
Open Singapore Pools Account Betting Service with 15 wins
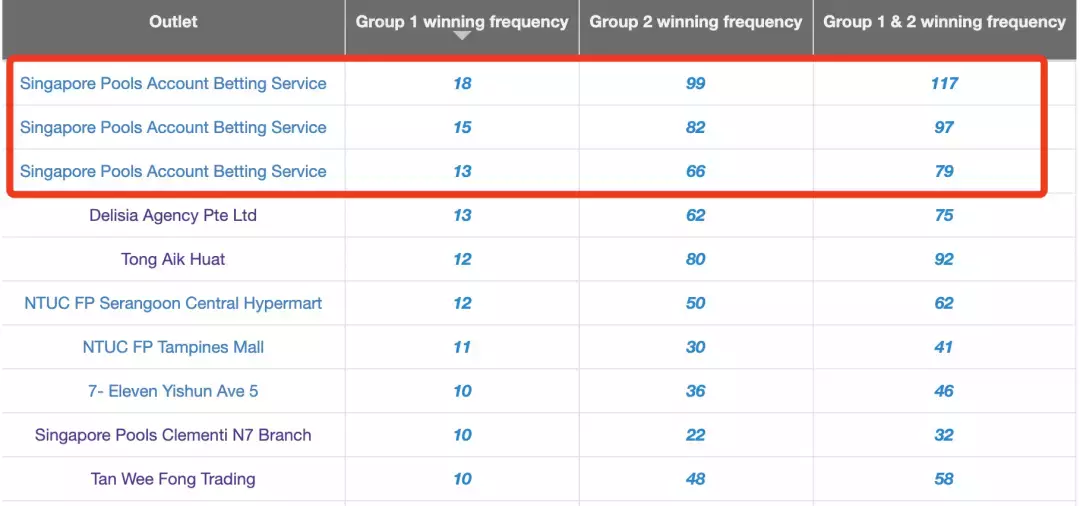tap(173, 127)
